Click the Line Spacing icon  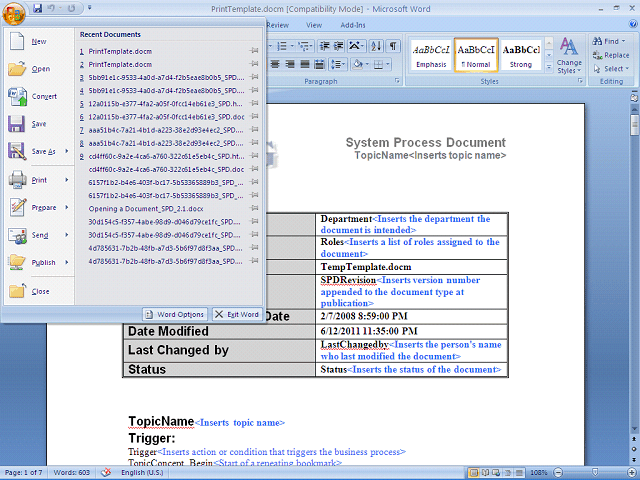(x=336, y=64)
